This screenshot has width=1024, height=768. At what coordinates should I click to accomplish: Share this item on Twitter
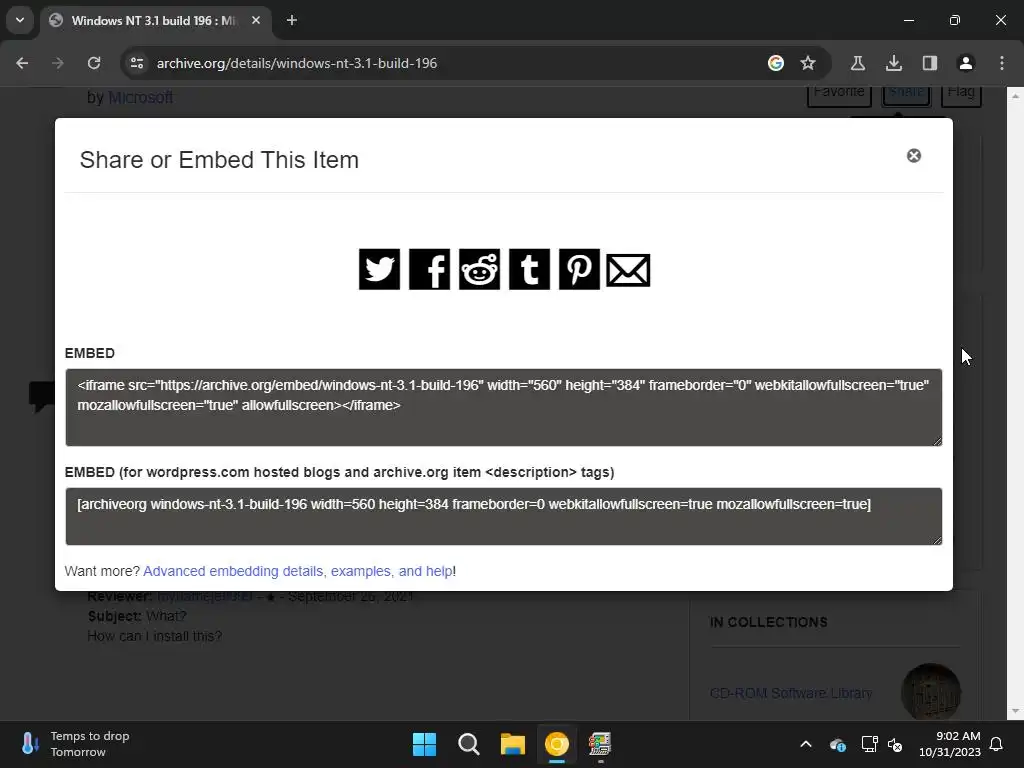pyautogui.click(x=379, y=269)
